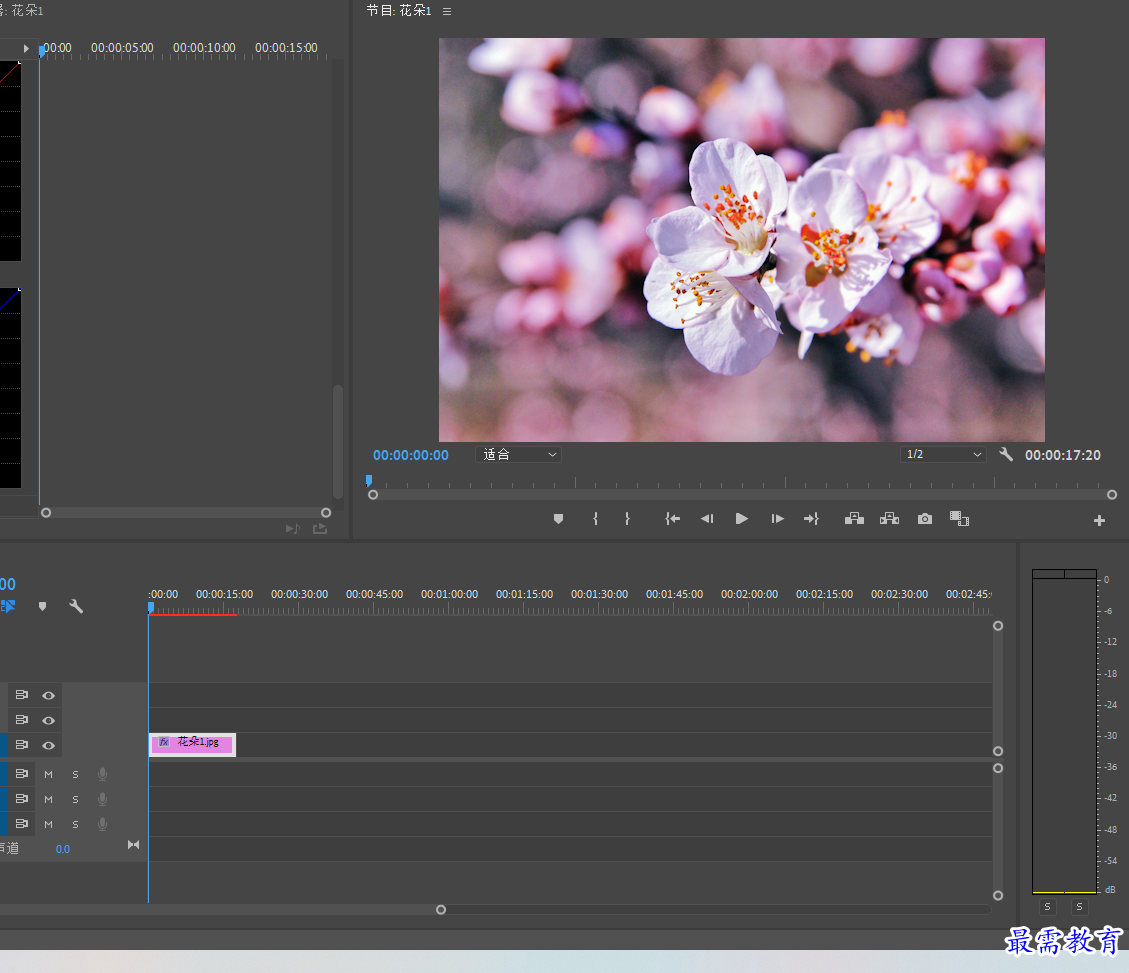Screen dimensions: 1129x973
Task: Export frame with the camera icon
Action: click(x=925, y=519)
